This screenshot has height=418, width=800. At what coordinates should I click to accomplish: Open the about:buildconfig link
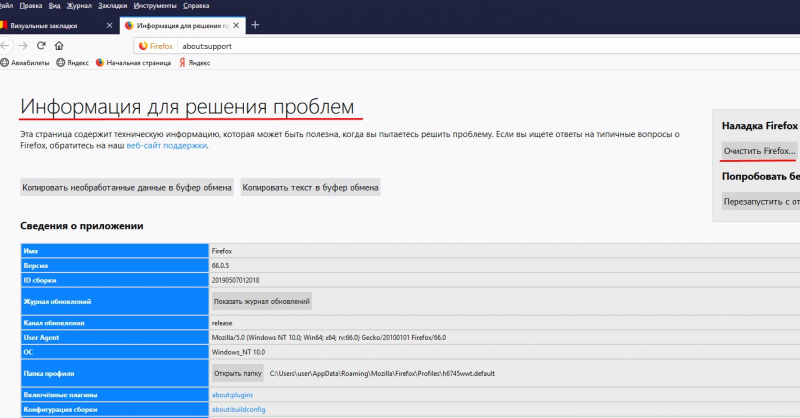[238, 409]
